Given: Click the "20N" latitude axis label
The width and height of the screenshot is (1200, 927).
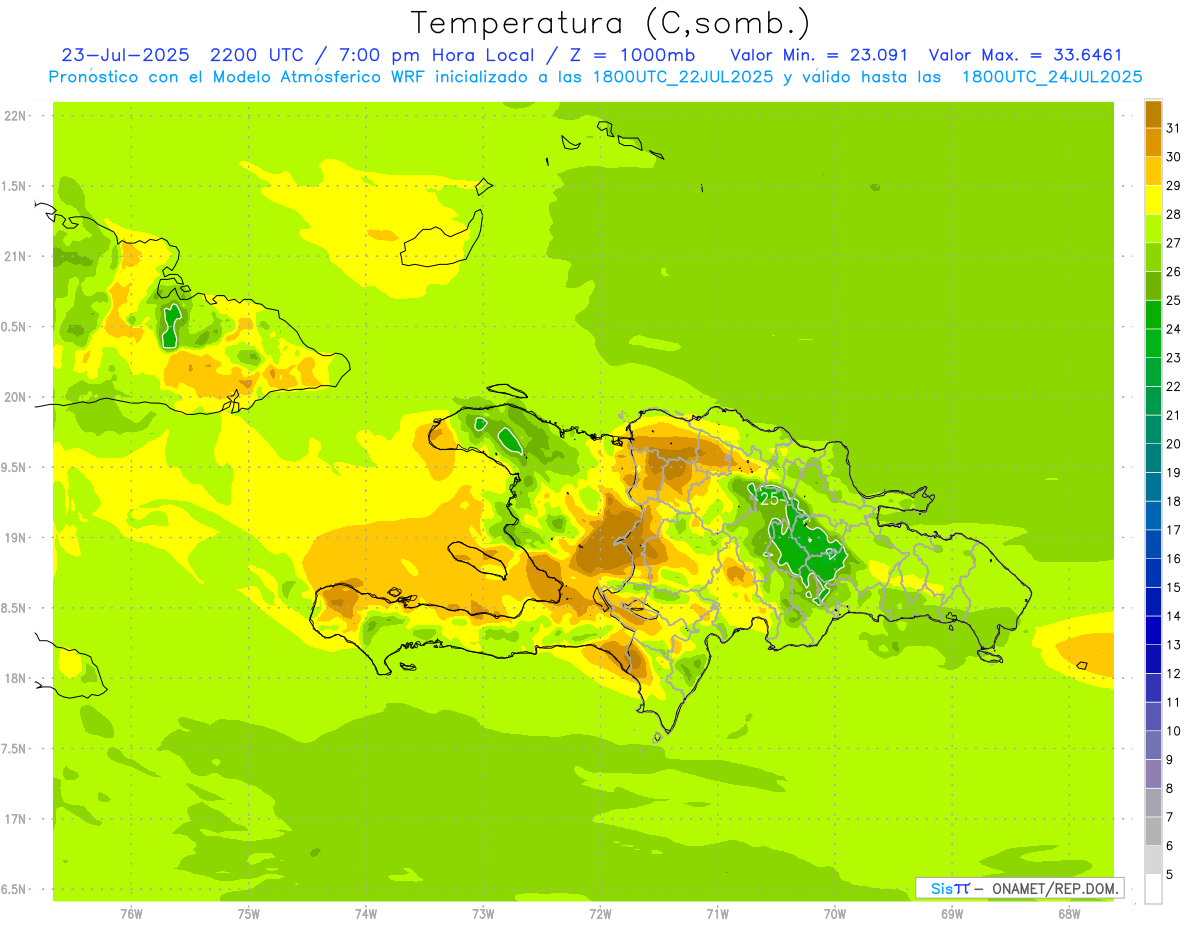Looking at the screenshot, I should (15, 397).
